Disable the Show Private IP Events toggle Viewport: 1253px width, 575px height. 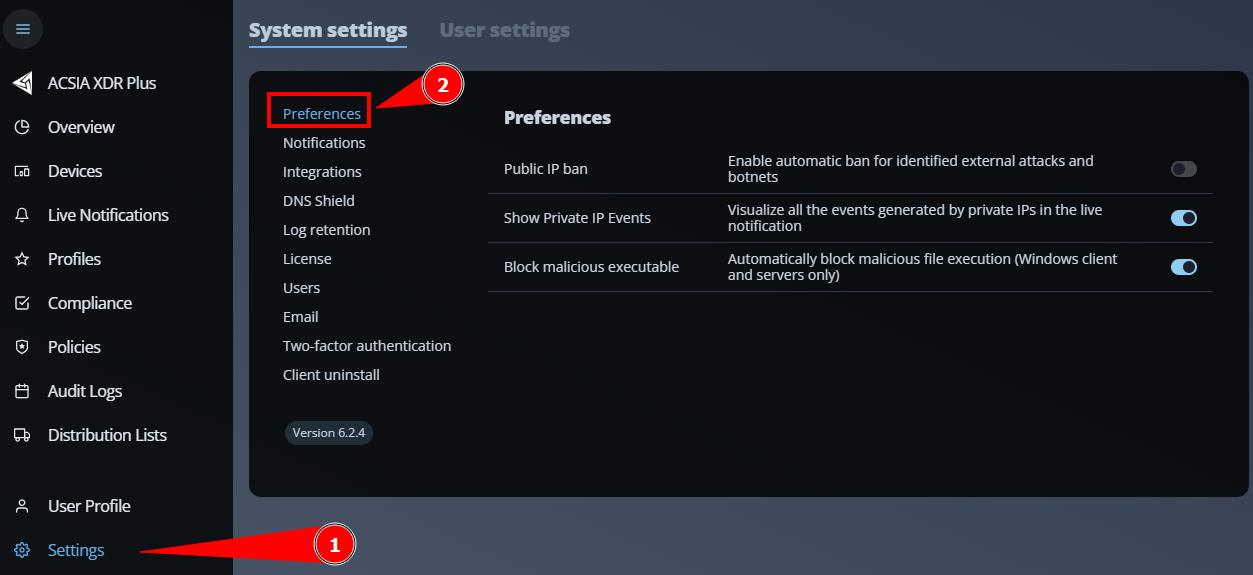tap(1184, 218)
